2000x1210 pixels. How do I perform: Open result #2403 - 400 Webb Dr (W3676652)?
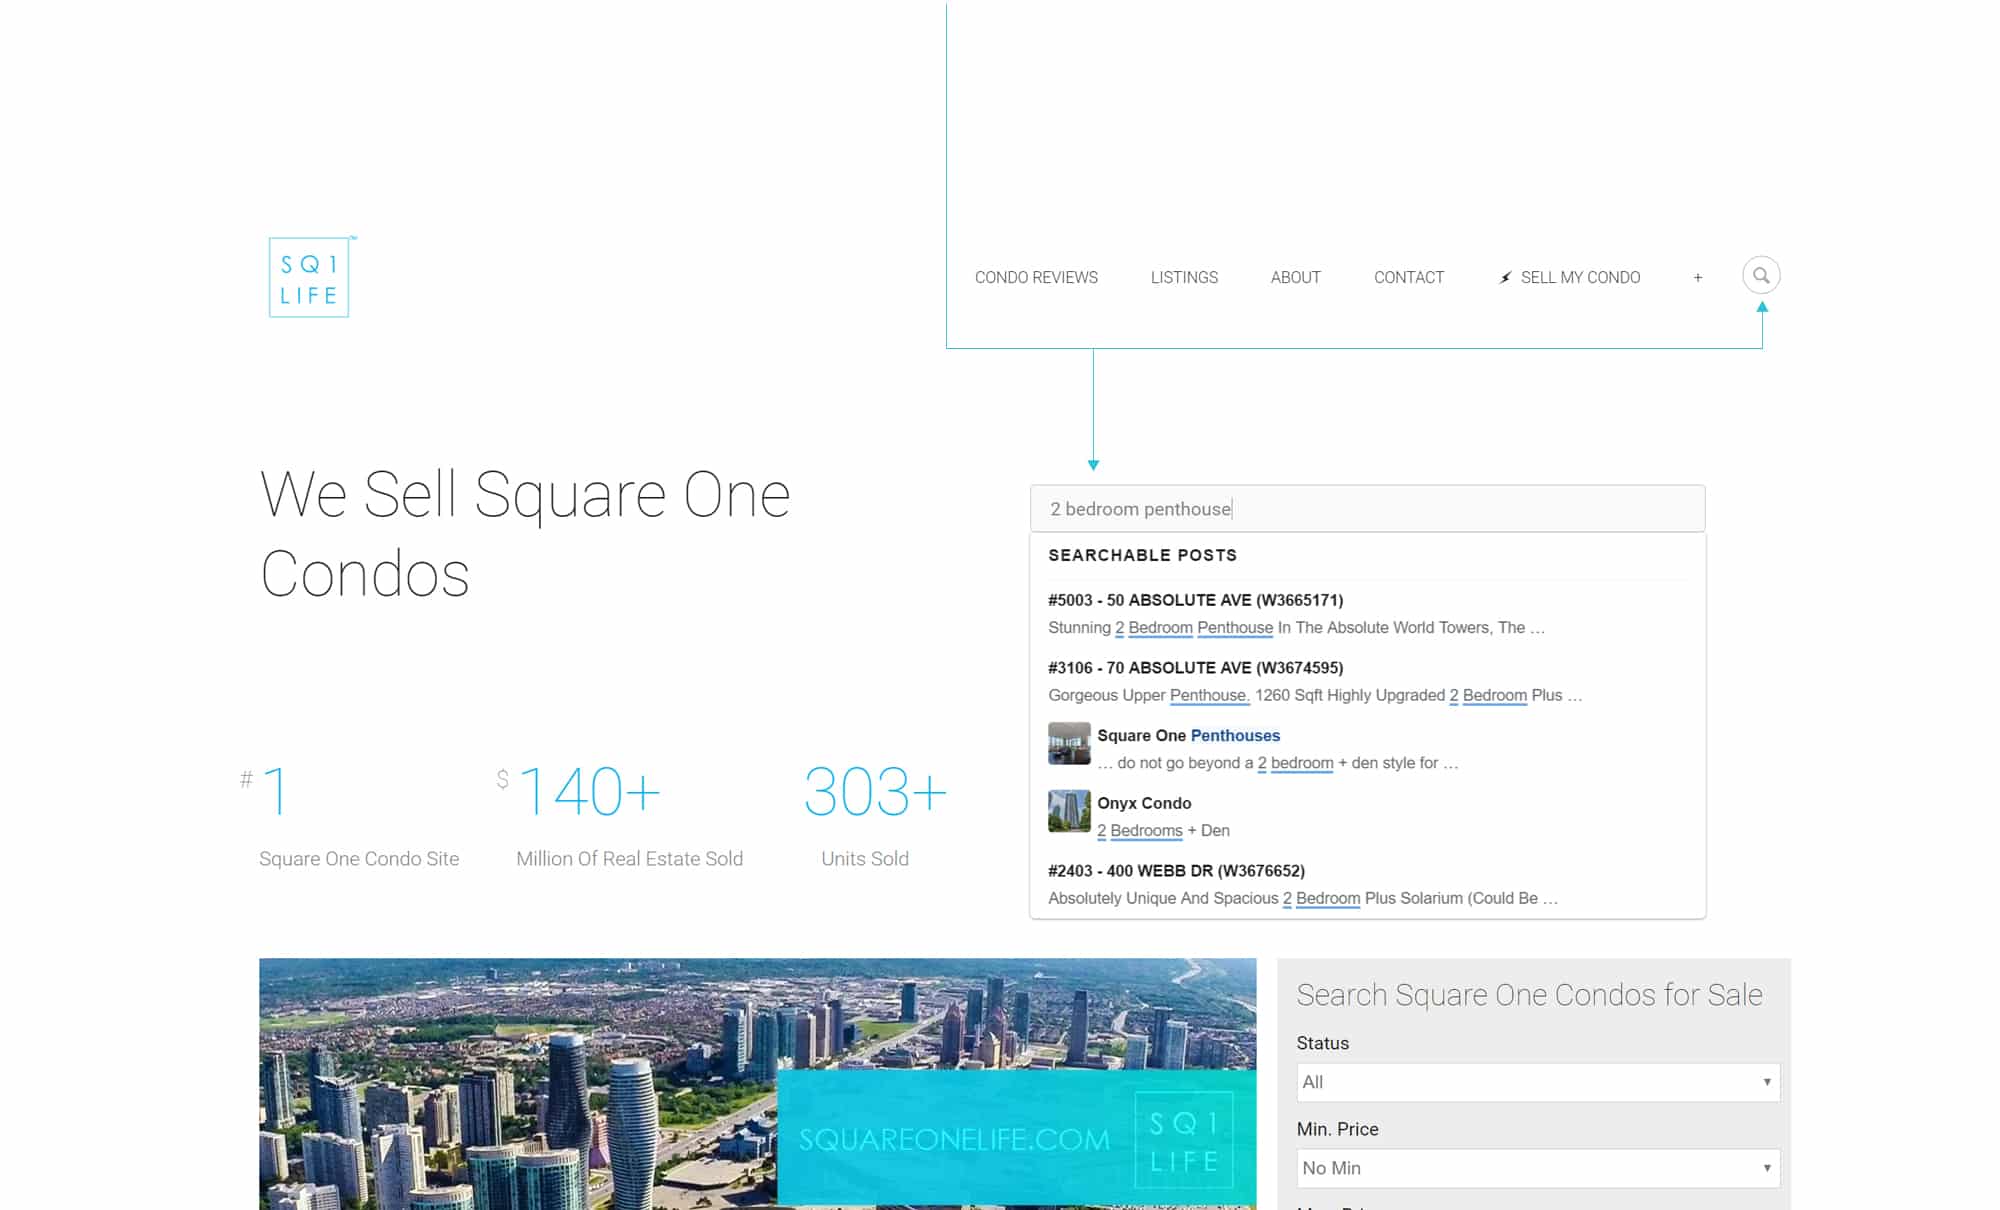1176,871
